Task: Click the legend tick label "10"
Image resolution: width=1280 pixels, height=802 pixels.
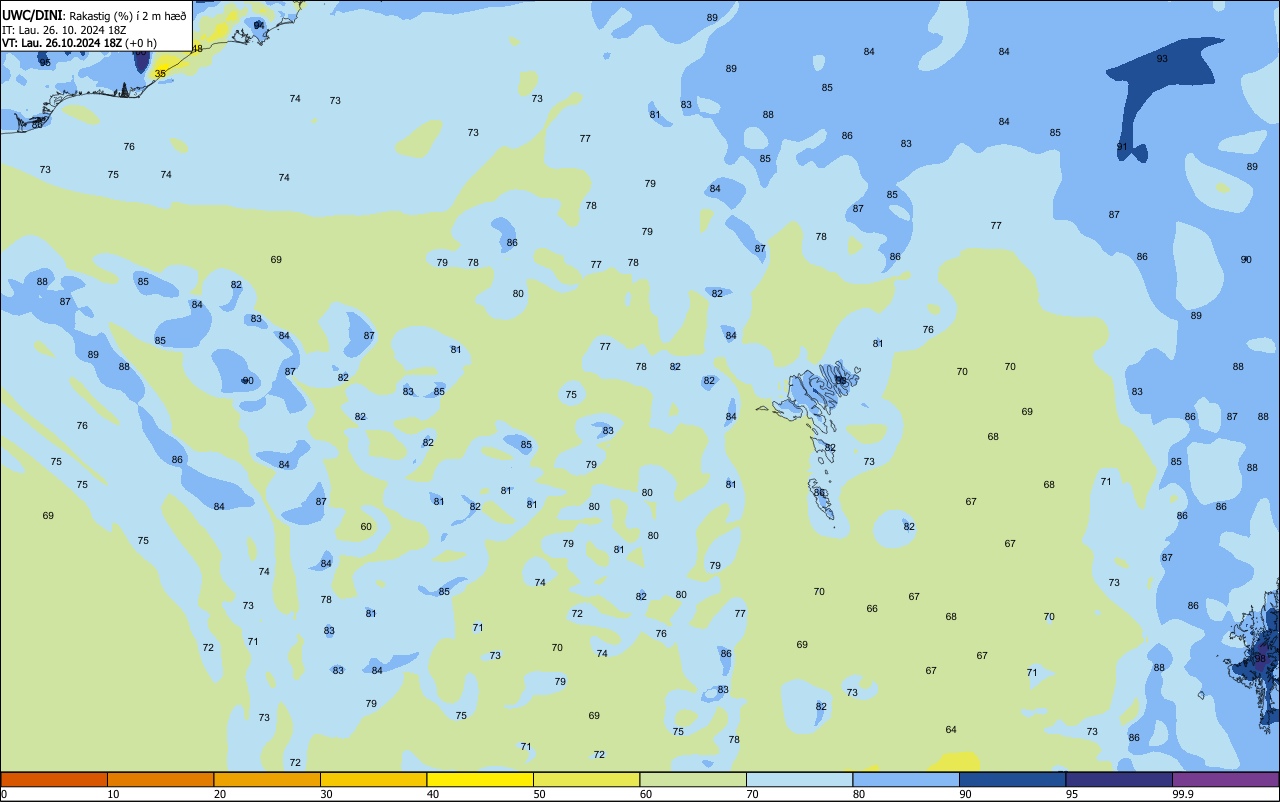Action: (113, 794)
